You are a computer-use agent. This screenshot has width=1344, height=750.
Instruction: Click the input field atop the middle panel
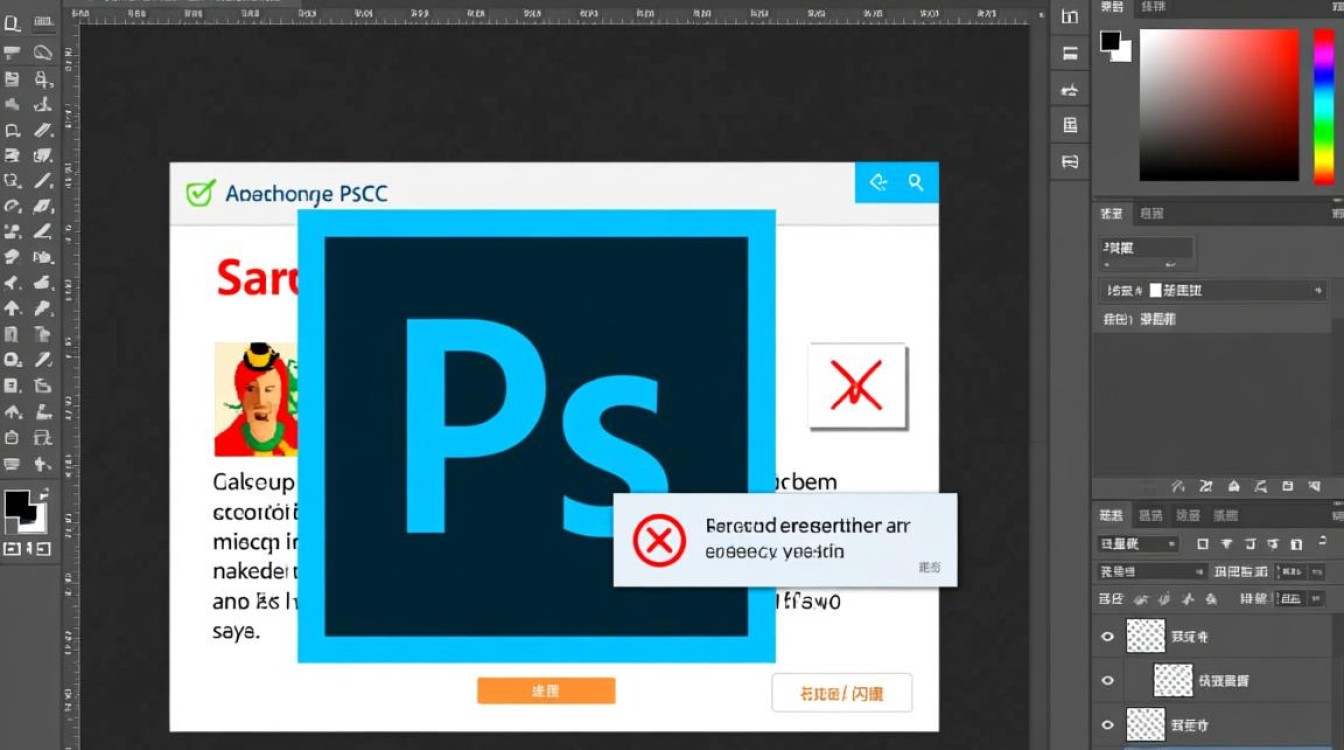[x=1147, y=247]
